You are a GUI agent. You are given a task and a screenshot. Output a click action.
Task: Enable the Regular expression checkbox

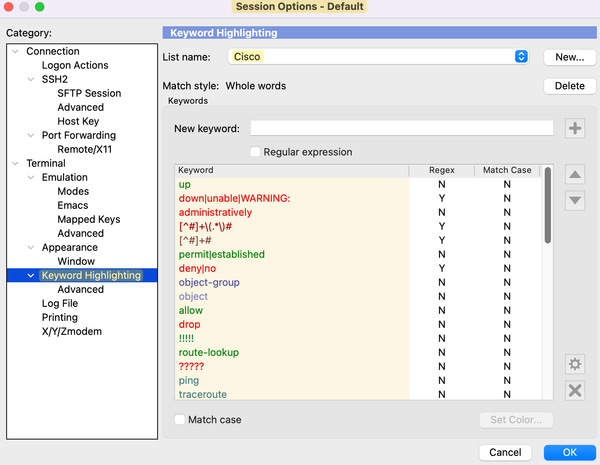coord(255,152)
